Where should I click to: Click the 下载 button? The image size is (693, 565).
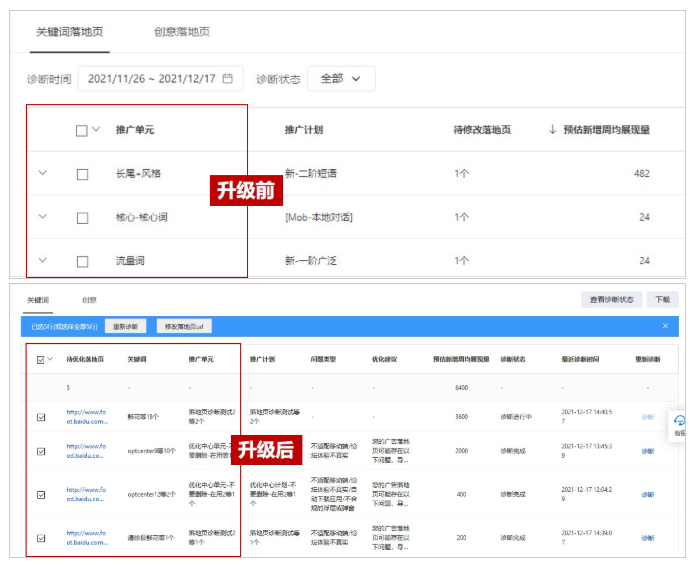tap(663, 299)
